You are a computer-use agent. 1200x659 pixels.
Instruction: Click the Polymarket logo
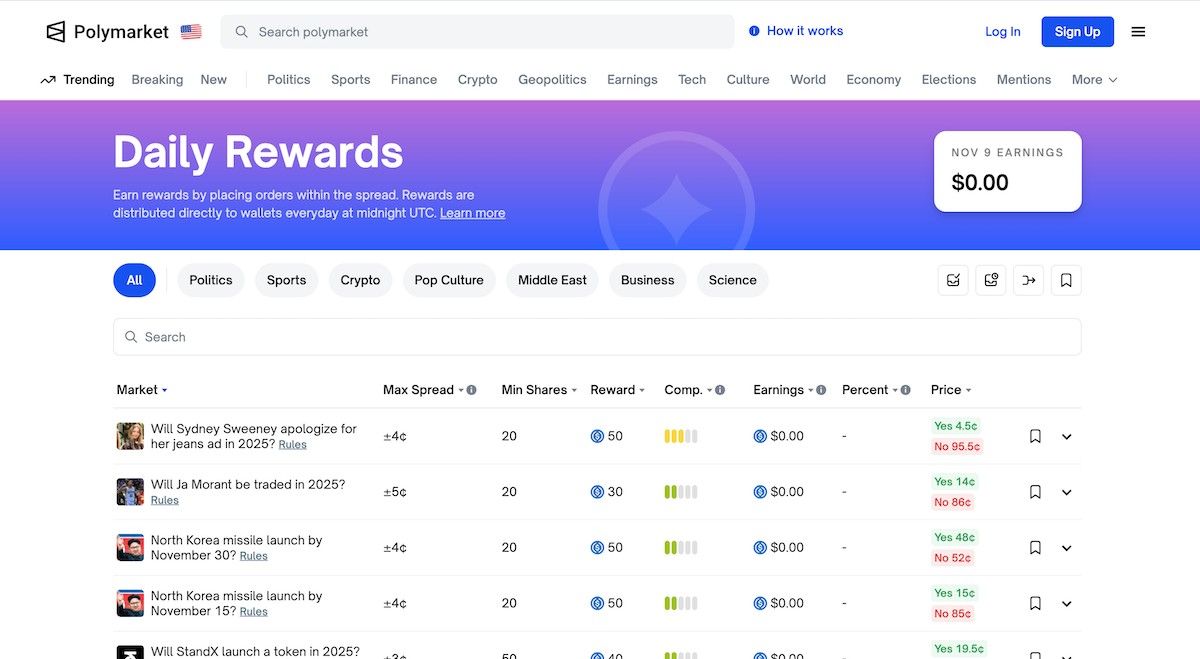107,32
